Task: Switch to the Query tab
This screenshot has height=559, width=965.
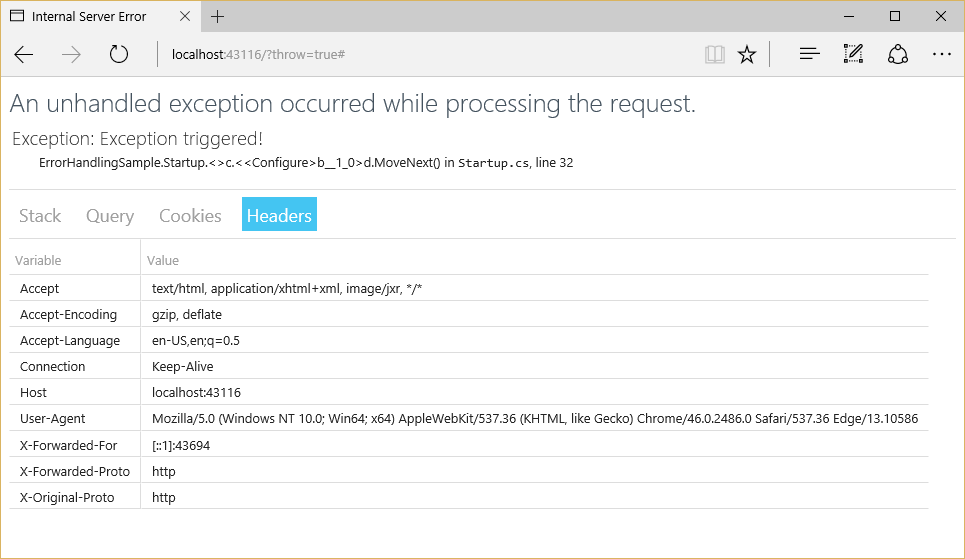Action: pyautogui.click(x=110, y=215)
